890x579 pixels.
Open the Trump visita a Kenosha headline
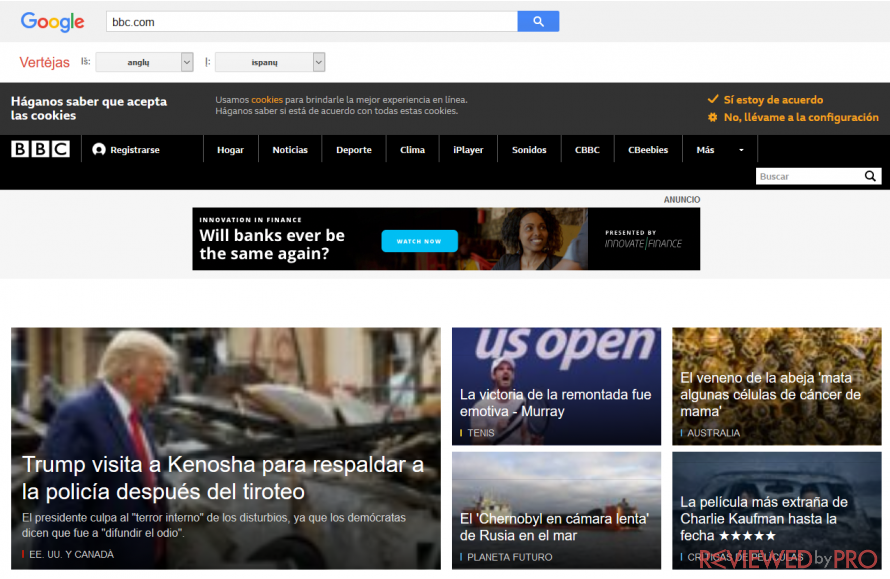[x=222, y=477]
